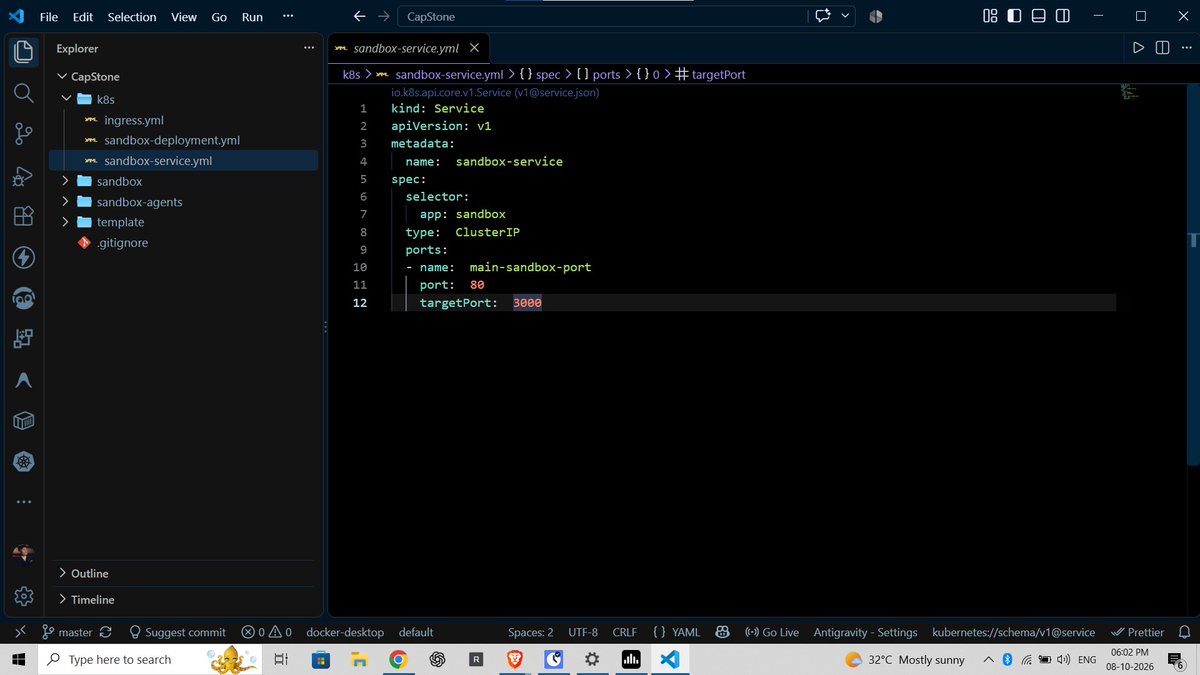Click the AI chat sparkle icon in title bar
Image resolution: width=1200 pixels, height=675 pixels.
[x=824, y=16]
